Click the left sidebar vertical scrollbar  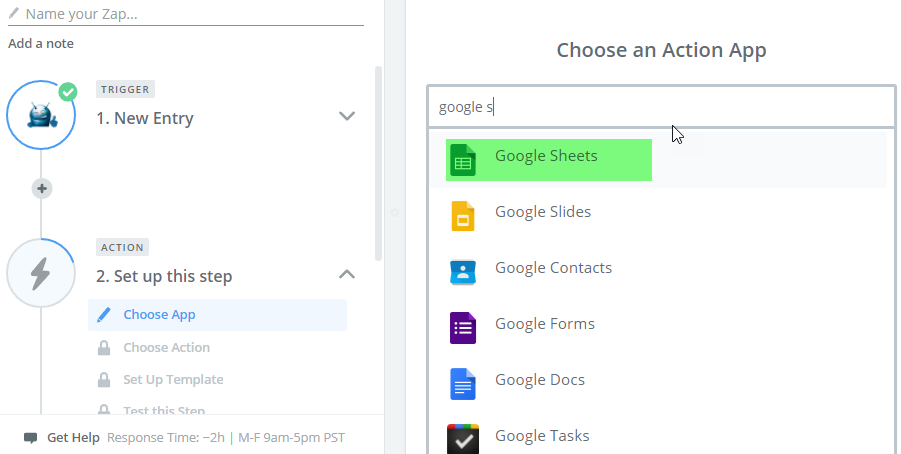coord(378,164)
